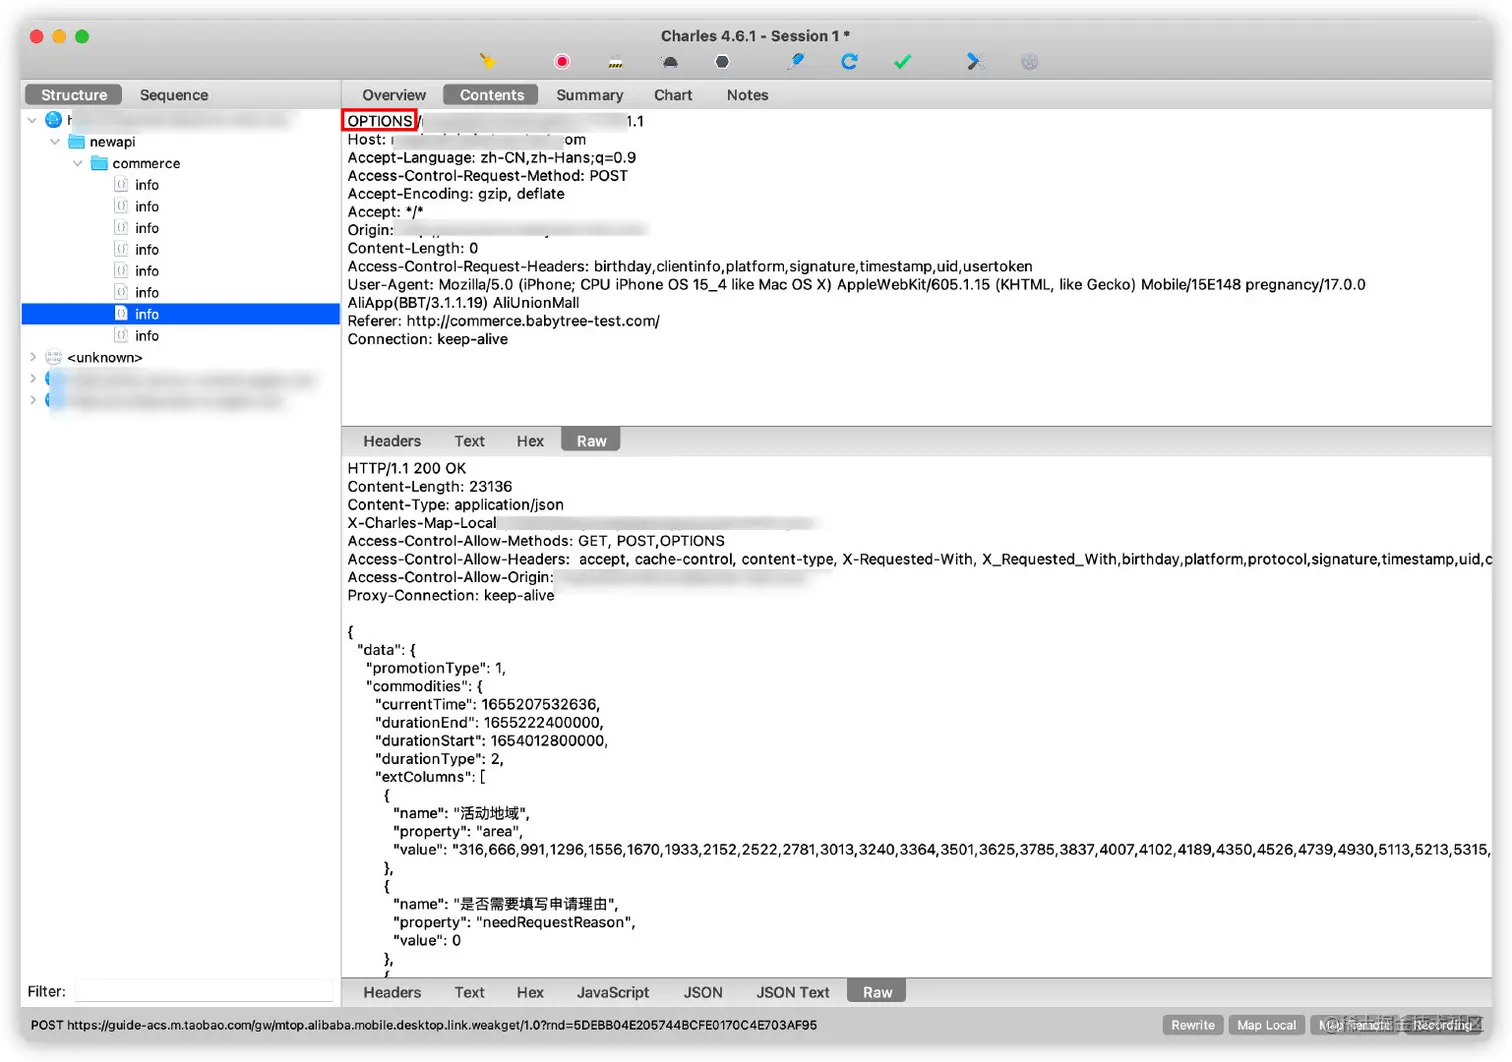Viewport: 1512px width, 1062px height.
Task: Click the POST guide-acs.m.taobao.com status text
Action: click(423, 1025)
